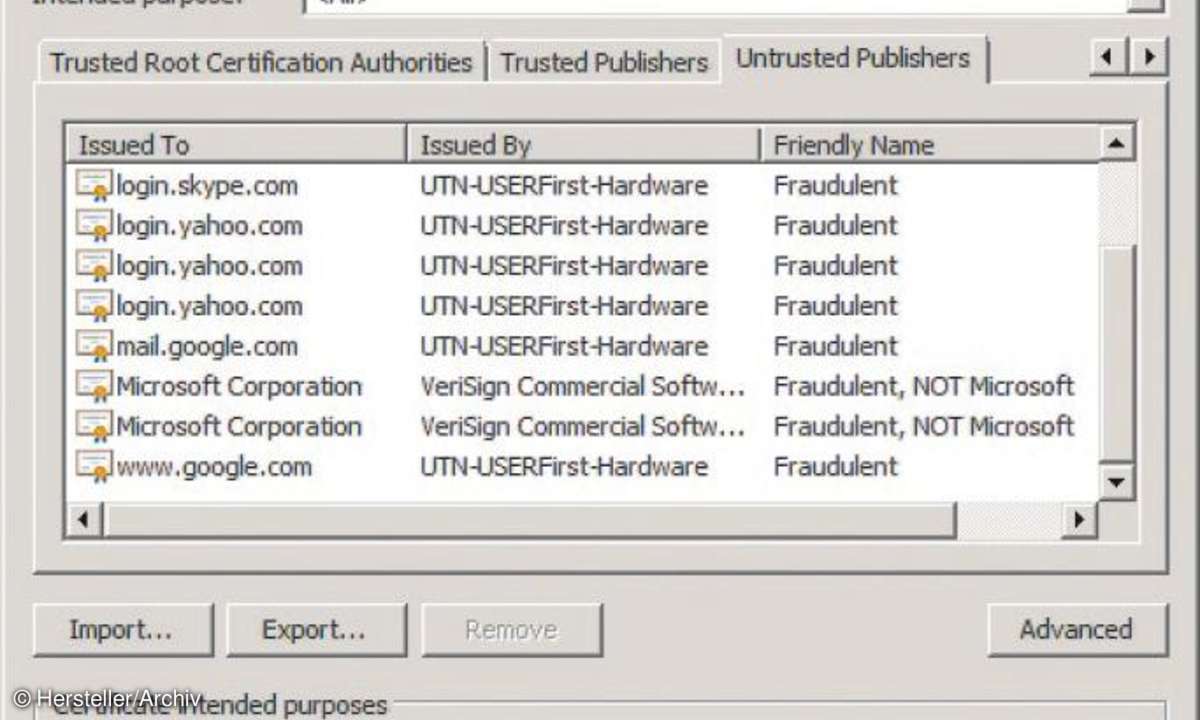Viewport: 1200px width, 720px height.
Task: Open the Trusted Publishers tab
Action: click(x=604, y=62)
